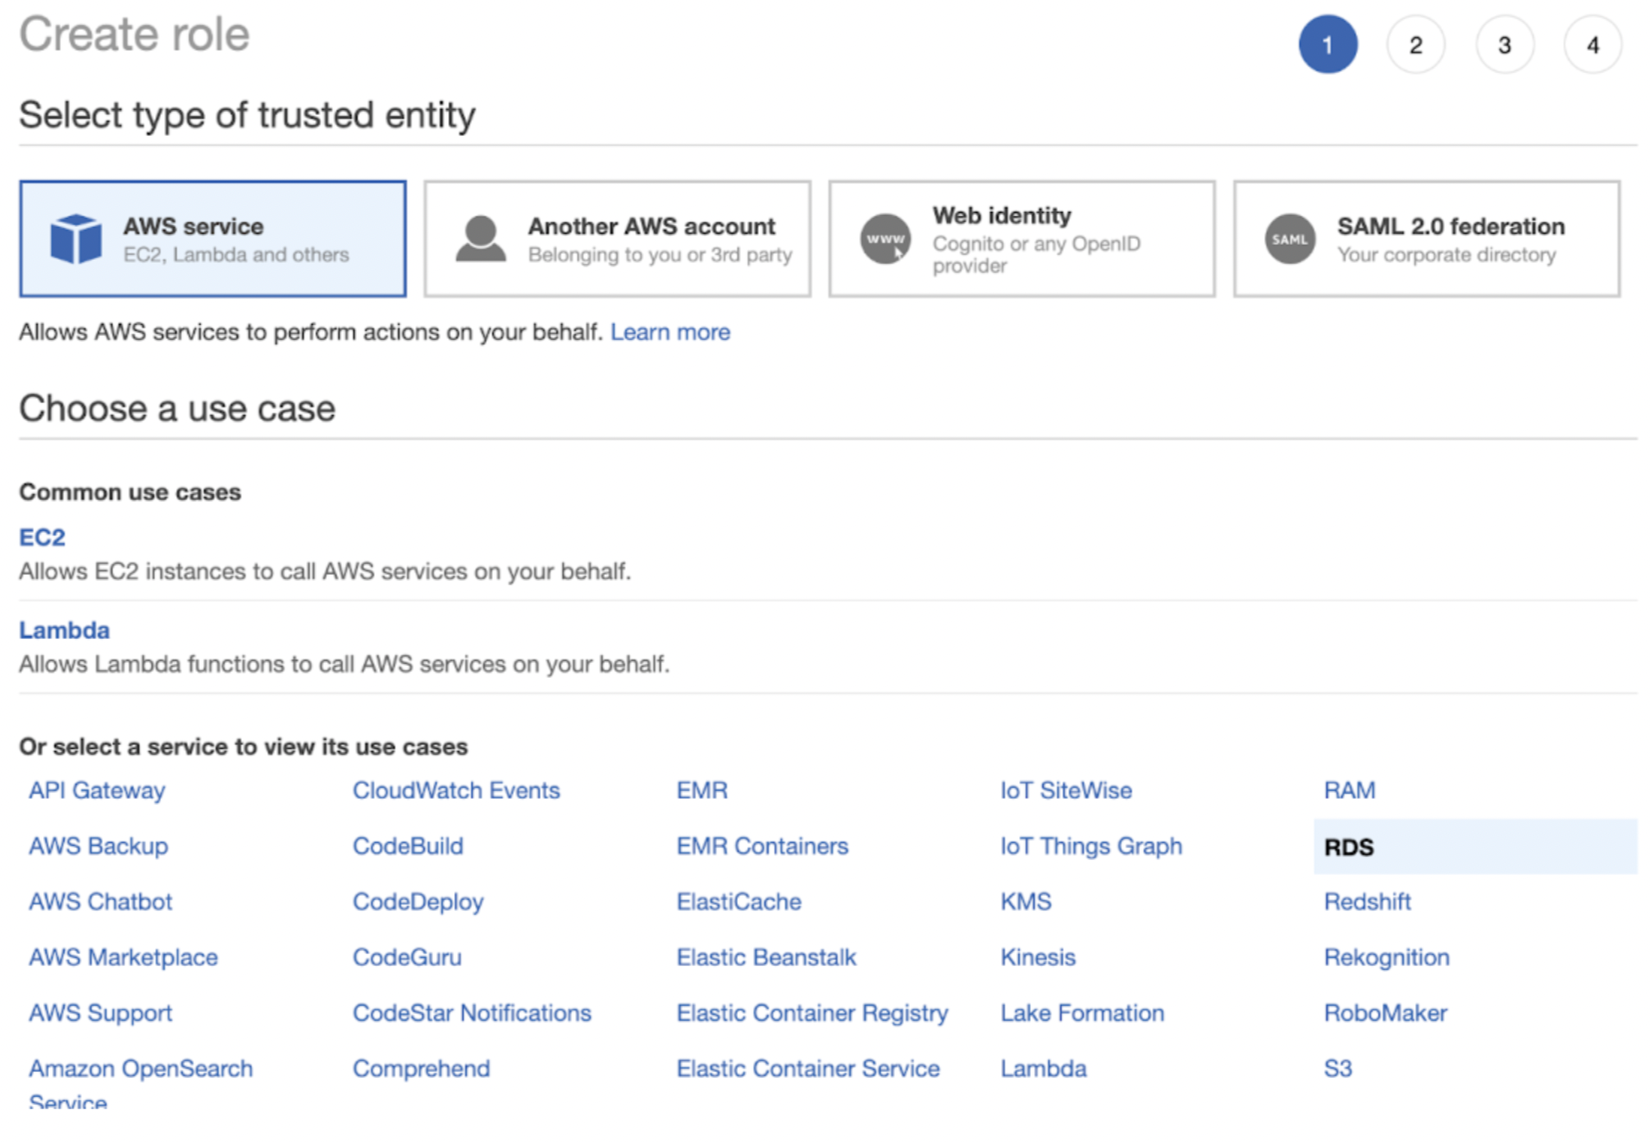Screen dimensions: 1650x1142
Task: Select the Lambda common use case heading
Action: pos(64,630)
